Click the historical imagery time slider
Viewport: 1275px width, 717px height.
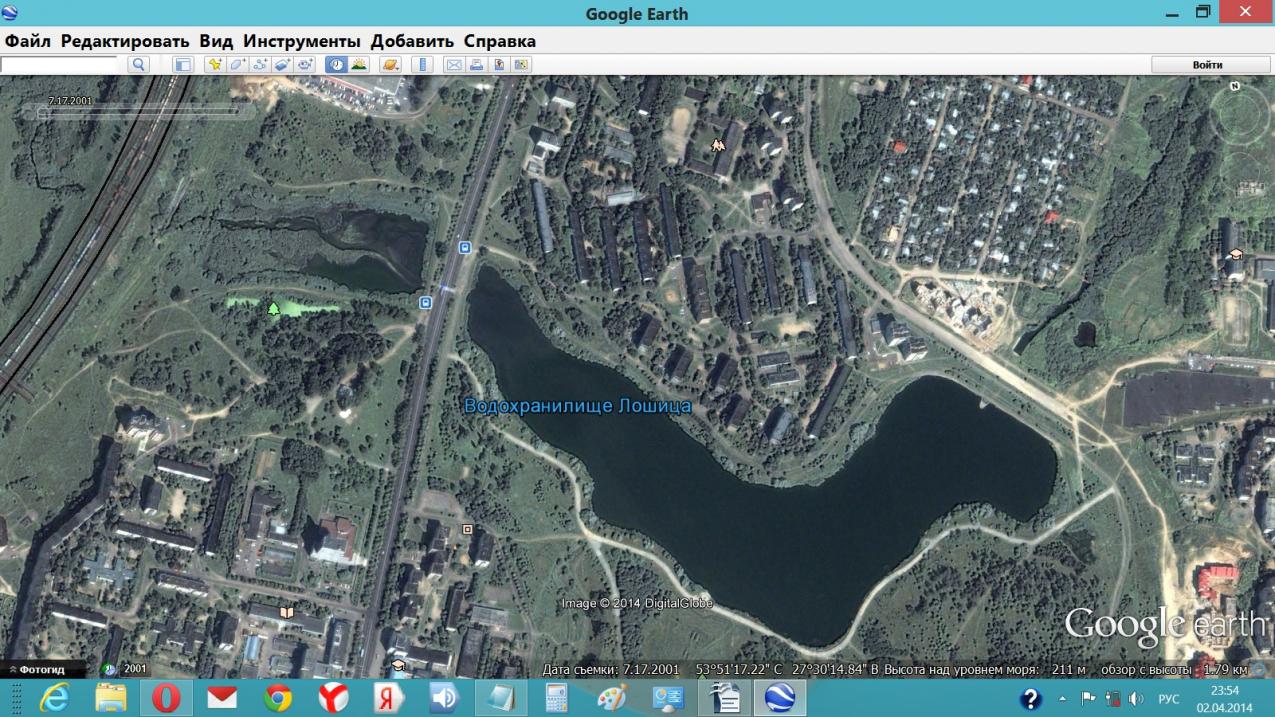140,112
